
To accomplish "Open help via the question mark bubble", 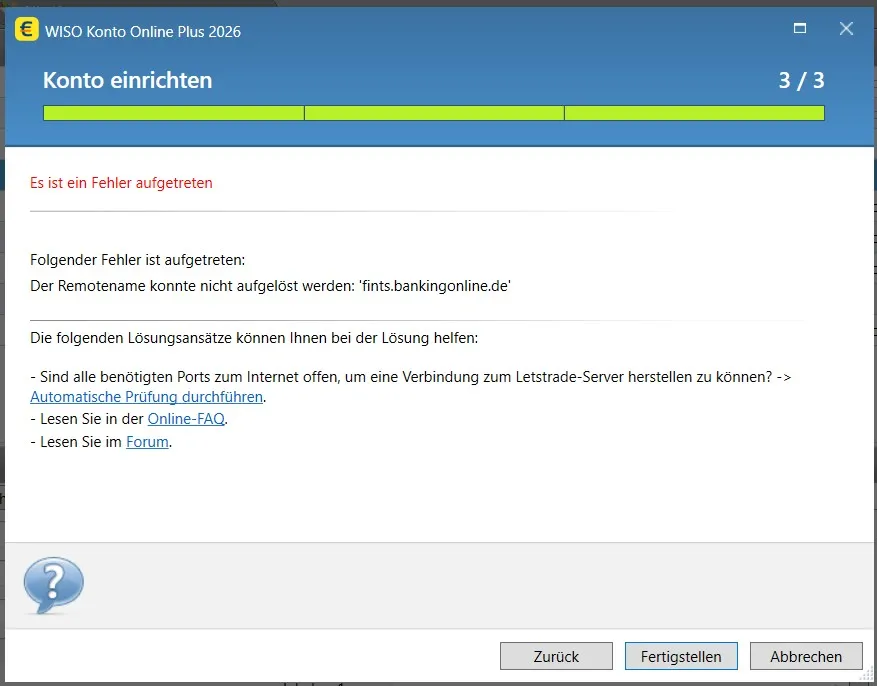I will click(53, 585).
